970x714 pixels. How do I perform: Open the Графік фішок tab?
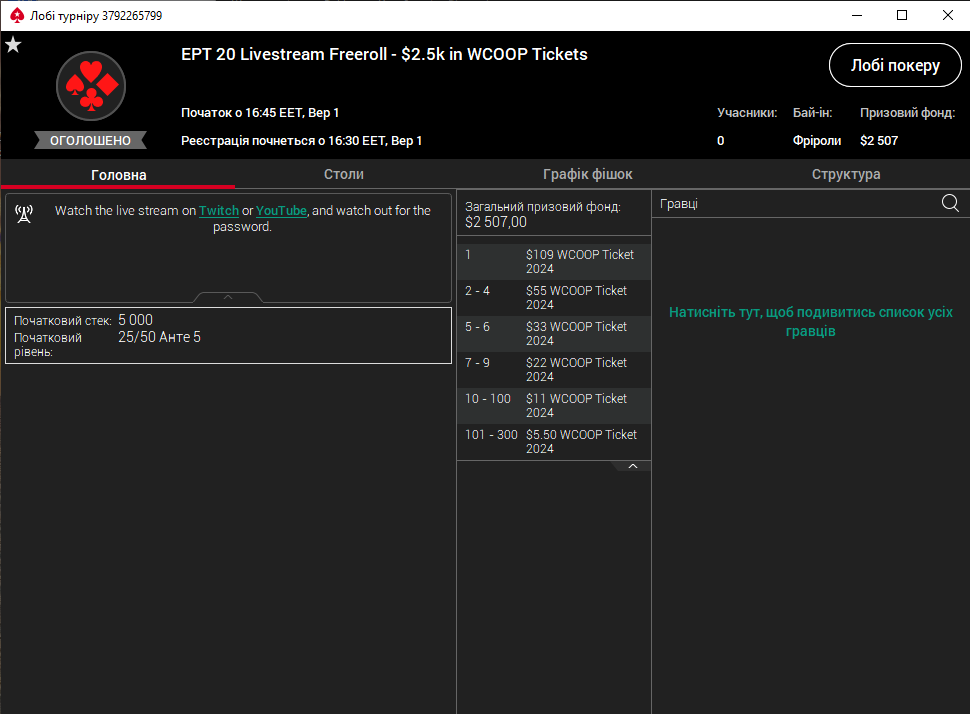[x=588, y=174]
